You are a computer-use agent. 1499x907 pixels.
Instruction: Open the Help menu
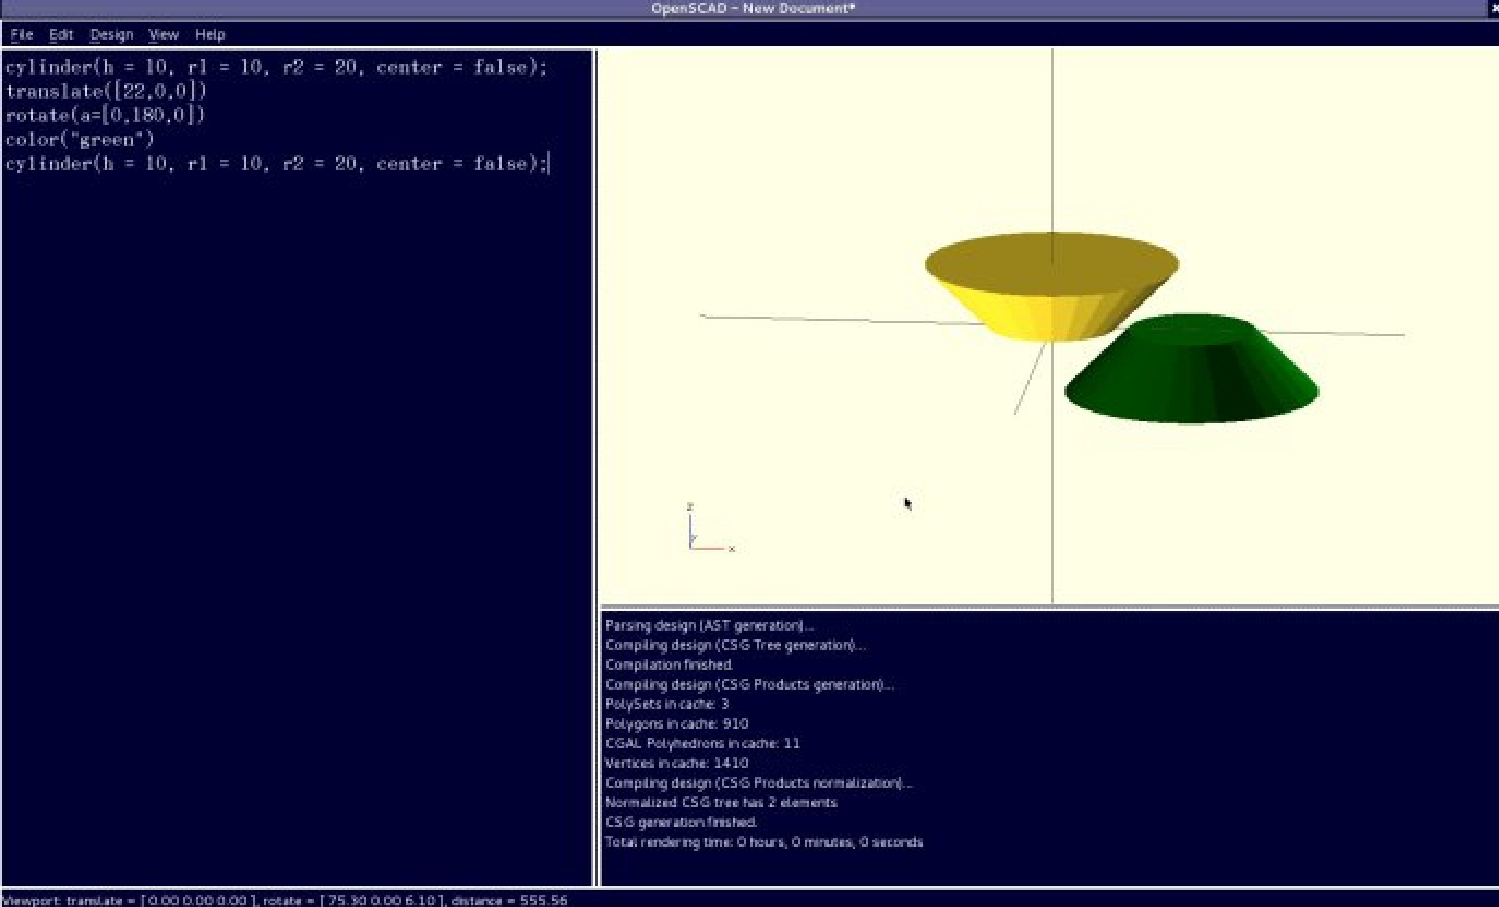210,34
